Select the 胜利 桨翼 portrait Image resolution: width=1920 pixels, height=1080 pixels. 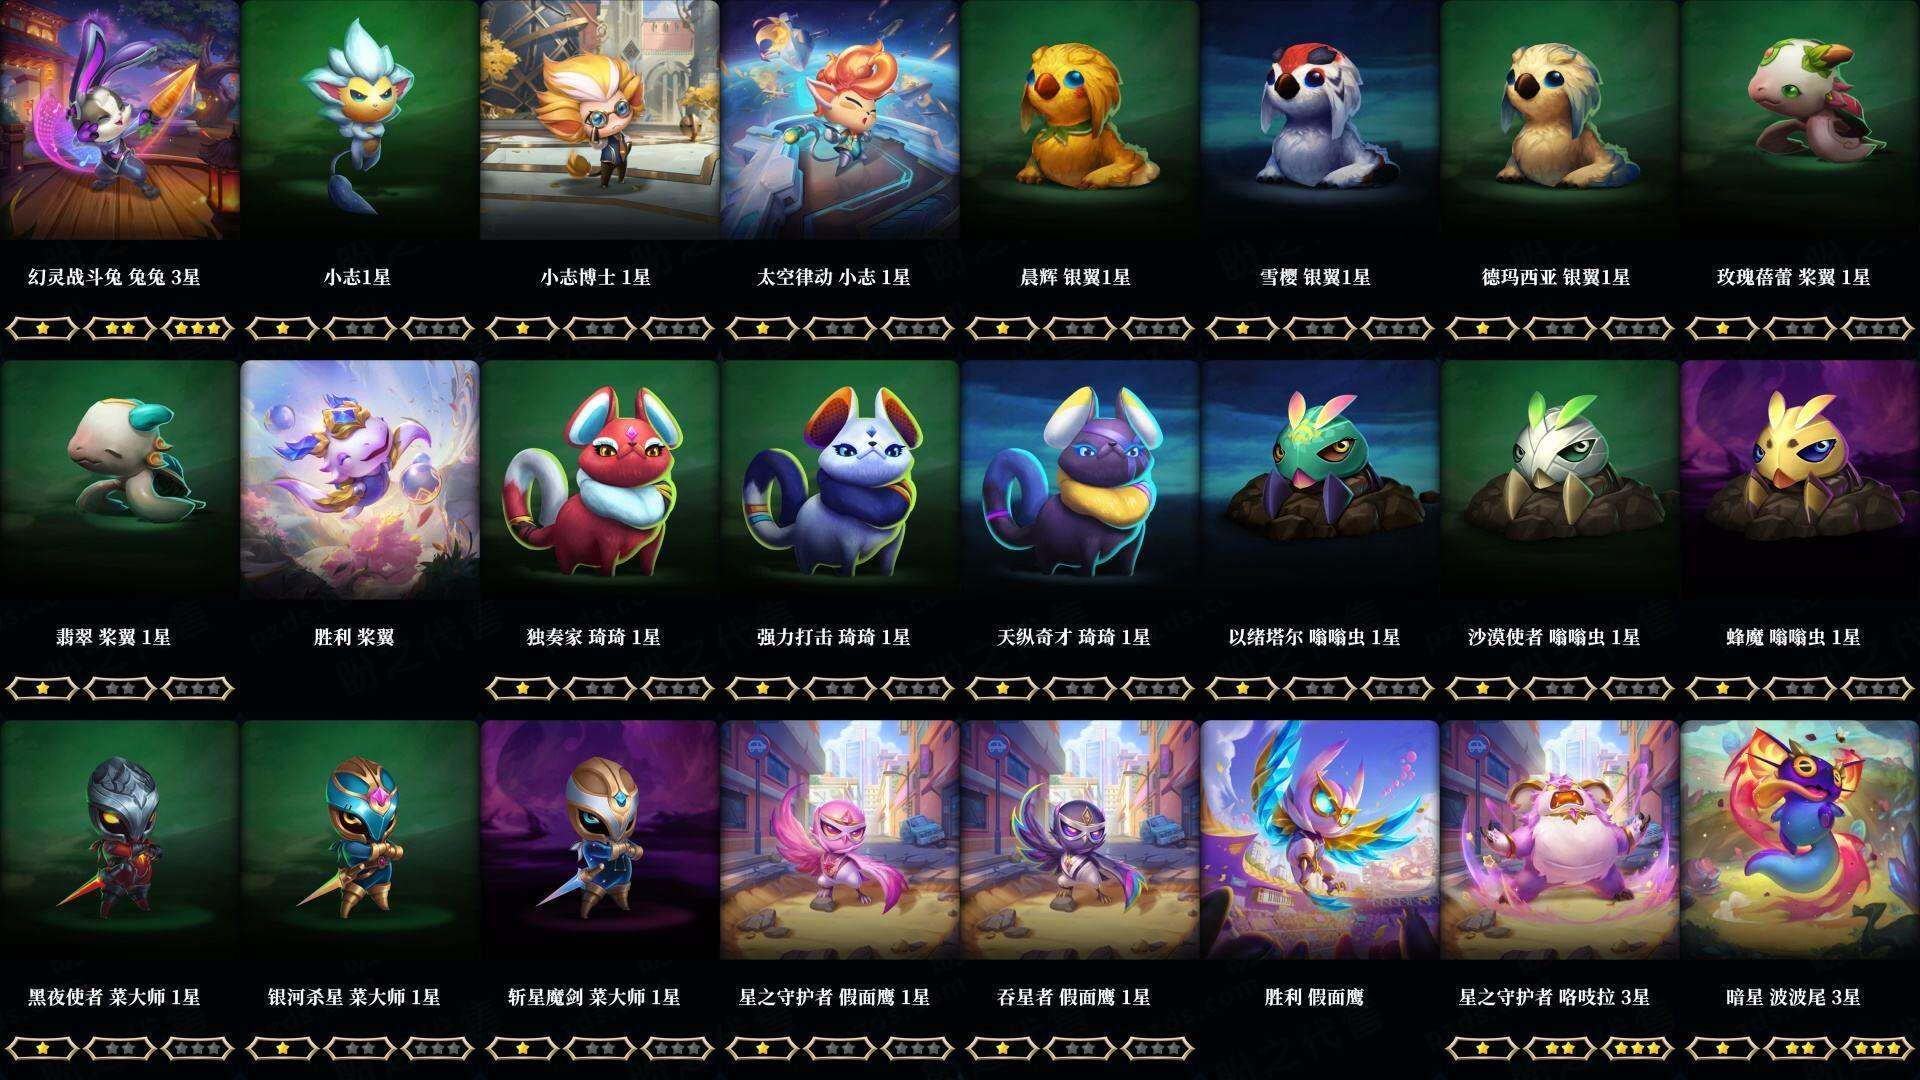pyautogui.click(x=360, y=480)
